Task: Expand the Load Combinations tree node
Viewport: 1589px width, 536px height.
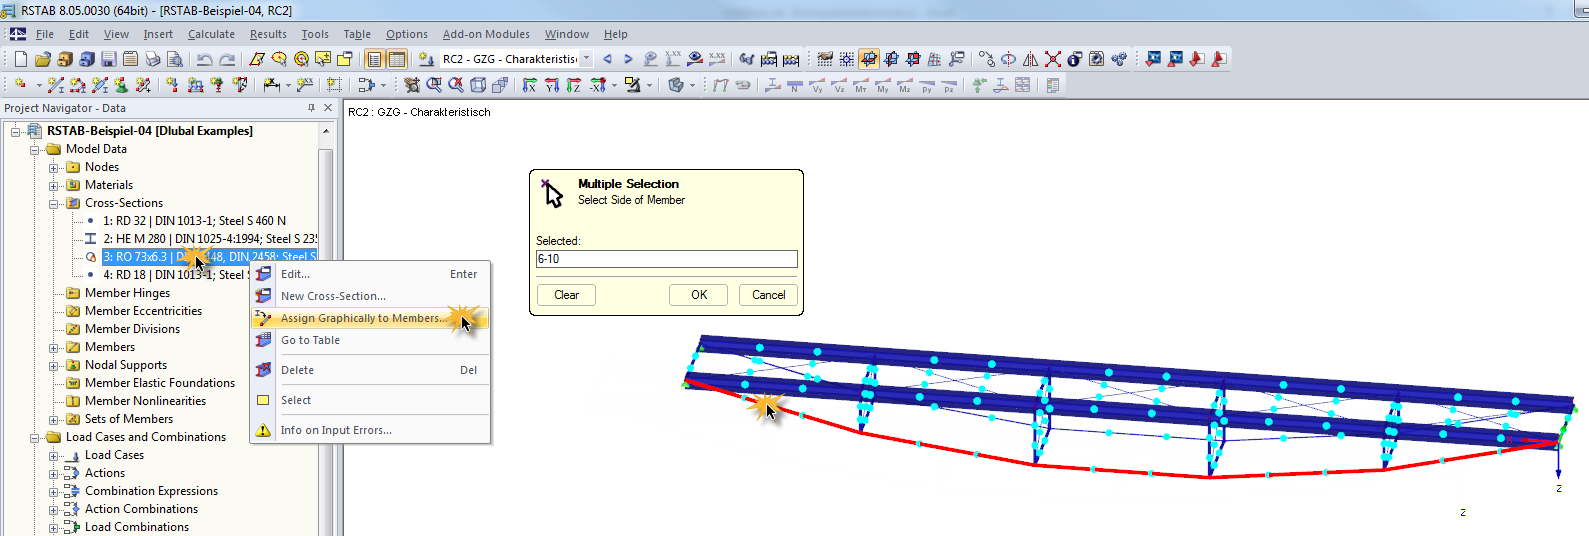Action: [x=54, y=527]
